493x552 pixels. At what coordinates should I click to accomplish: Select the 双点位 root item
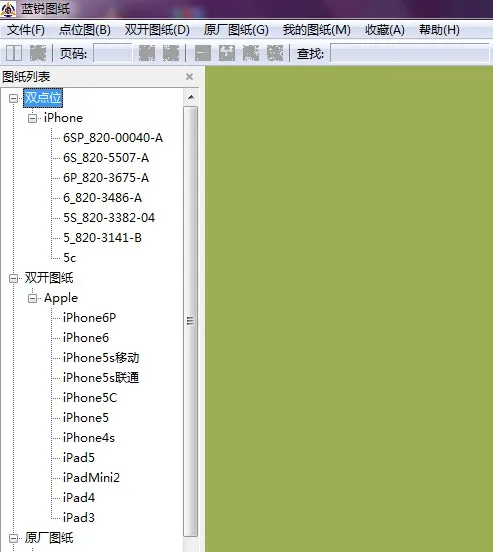pyautogui.click(x=43, y=98)
